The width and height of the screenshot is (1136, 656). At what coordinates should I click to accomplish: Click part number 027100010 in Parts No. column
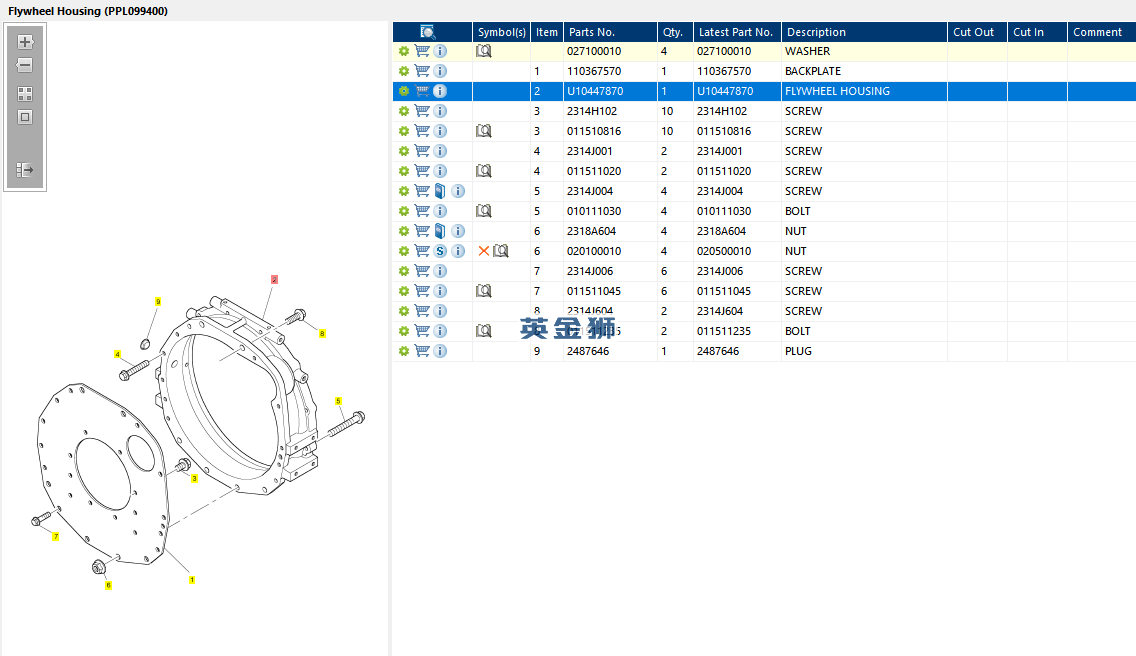[594, 51]
